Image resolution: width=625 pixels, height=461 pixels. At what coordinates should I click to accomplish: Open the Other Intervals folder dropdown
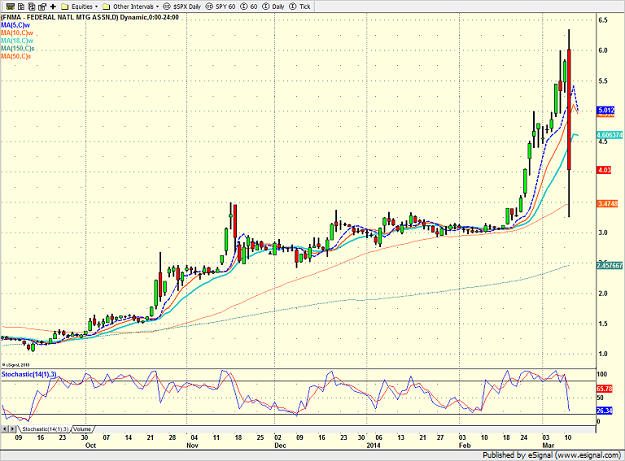[131, 7]
